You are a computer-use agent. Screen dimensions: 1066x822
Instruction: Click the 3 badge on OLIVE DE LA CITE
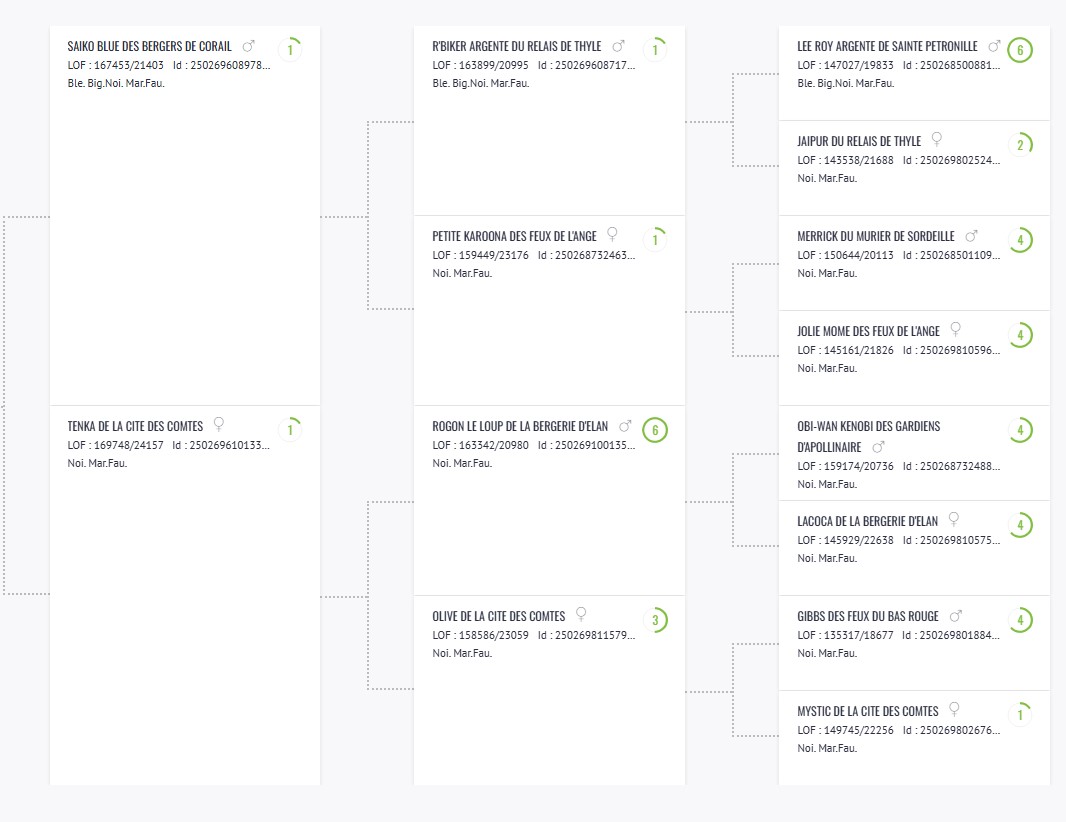[655, 620]
